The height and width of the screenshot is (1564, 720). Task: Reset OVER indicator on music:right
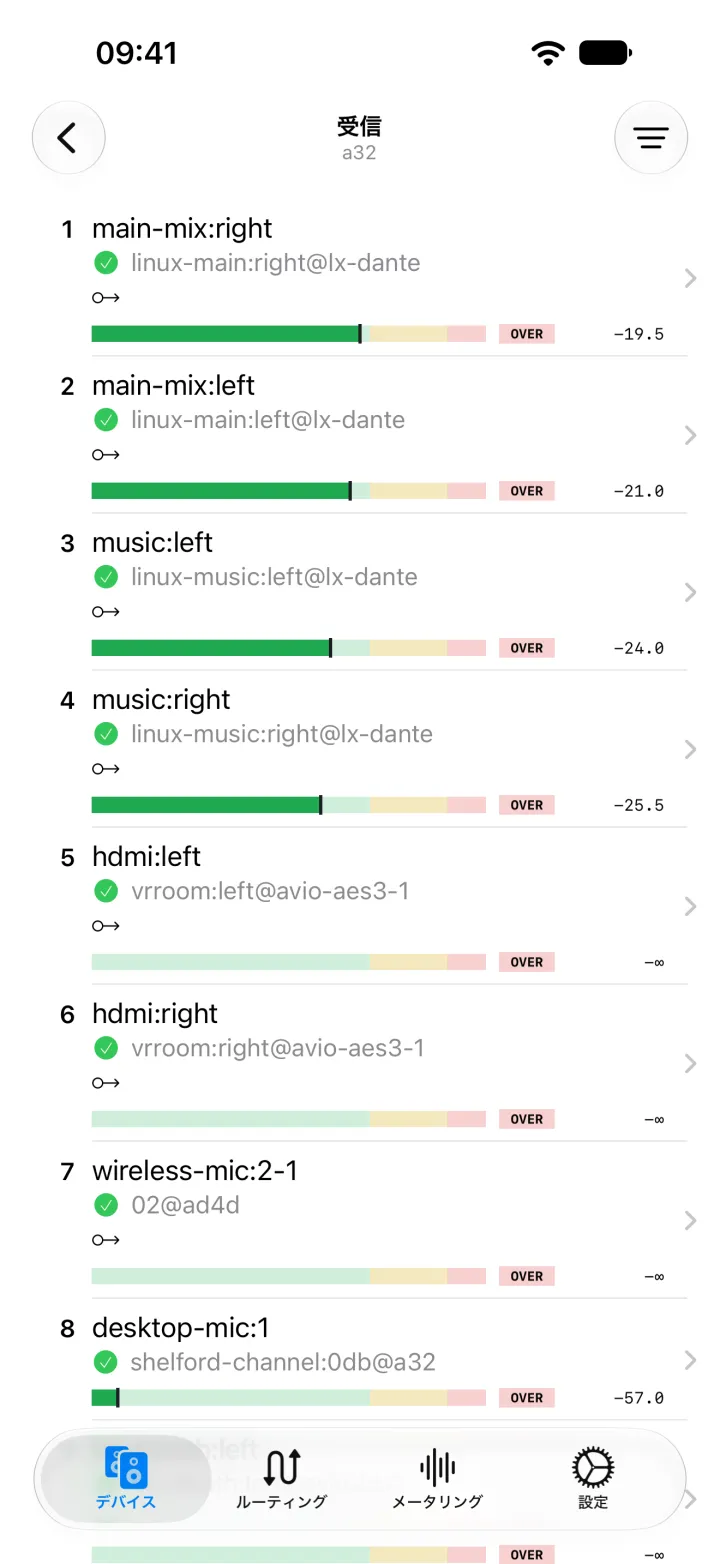527,805
